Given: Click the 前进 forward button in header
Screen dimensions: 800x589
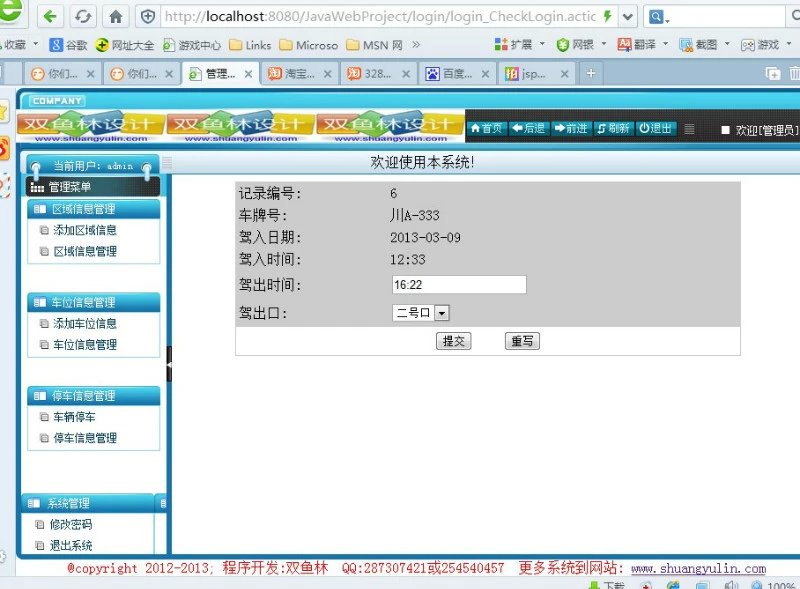Looking at the screenshot, I should [x=571, y=128].
